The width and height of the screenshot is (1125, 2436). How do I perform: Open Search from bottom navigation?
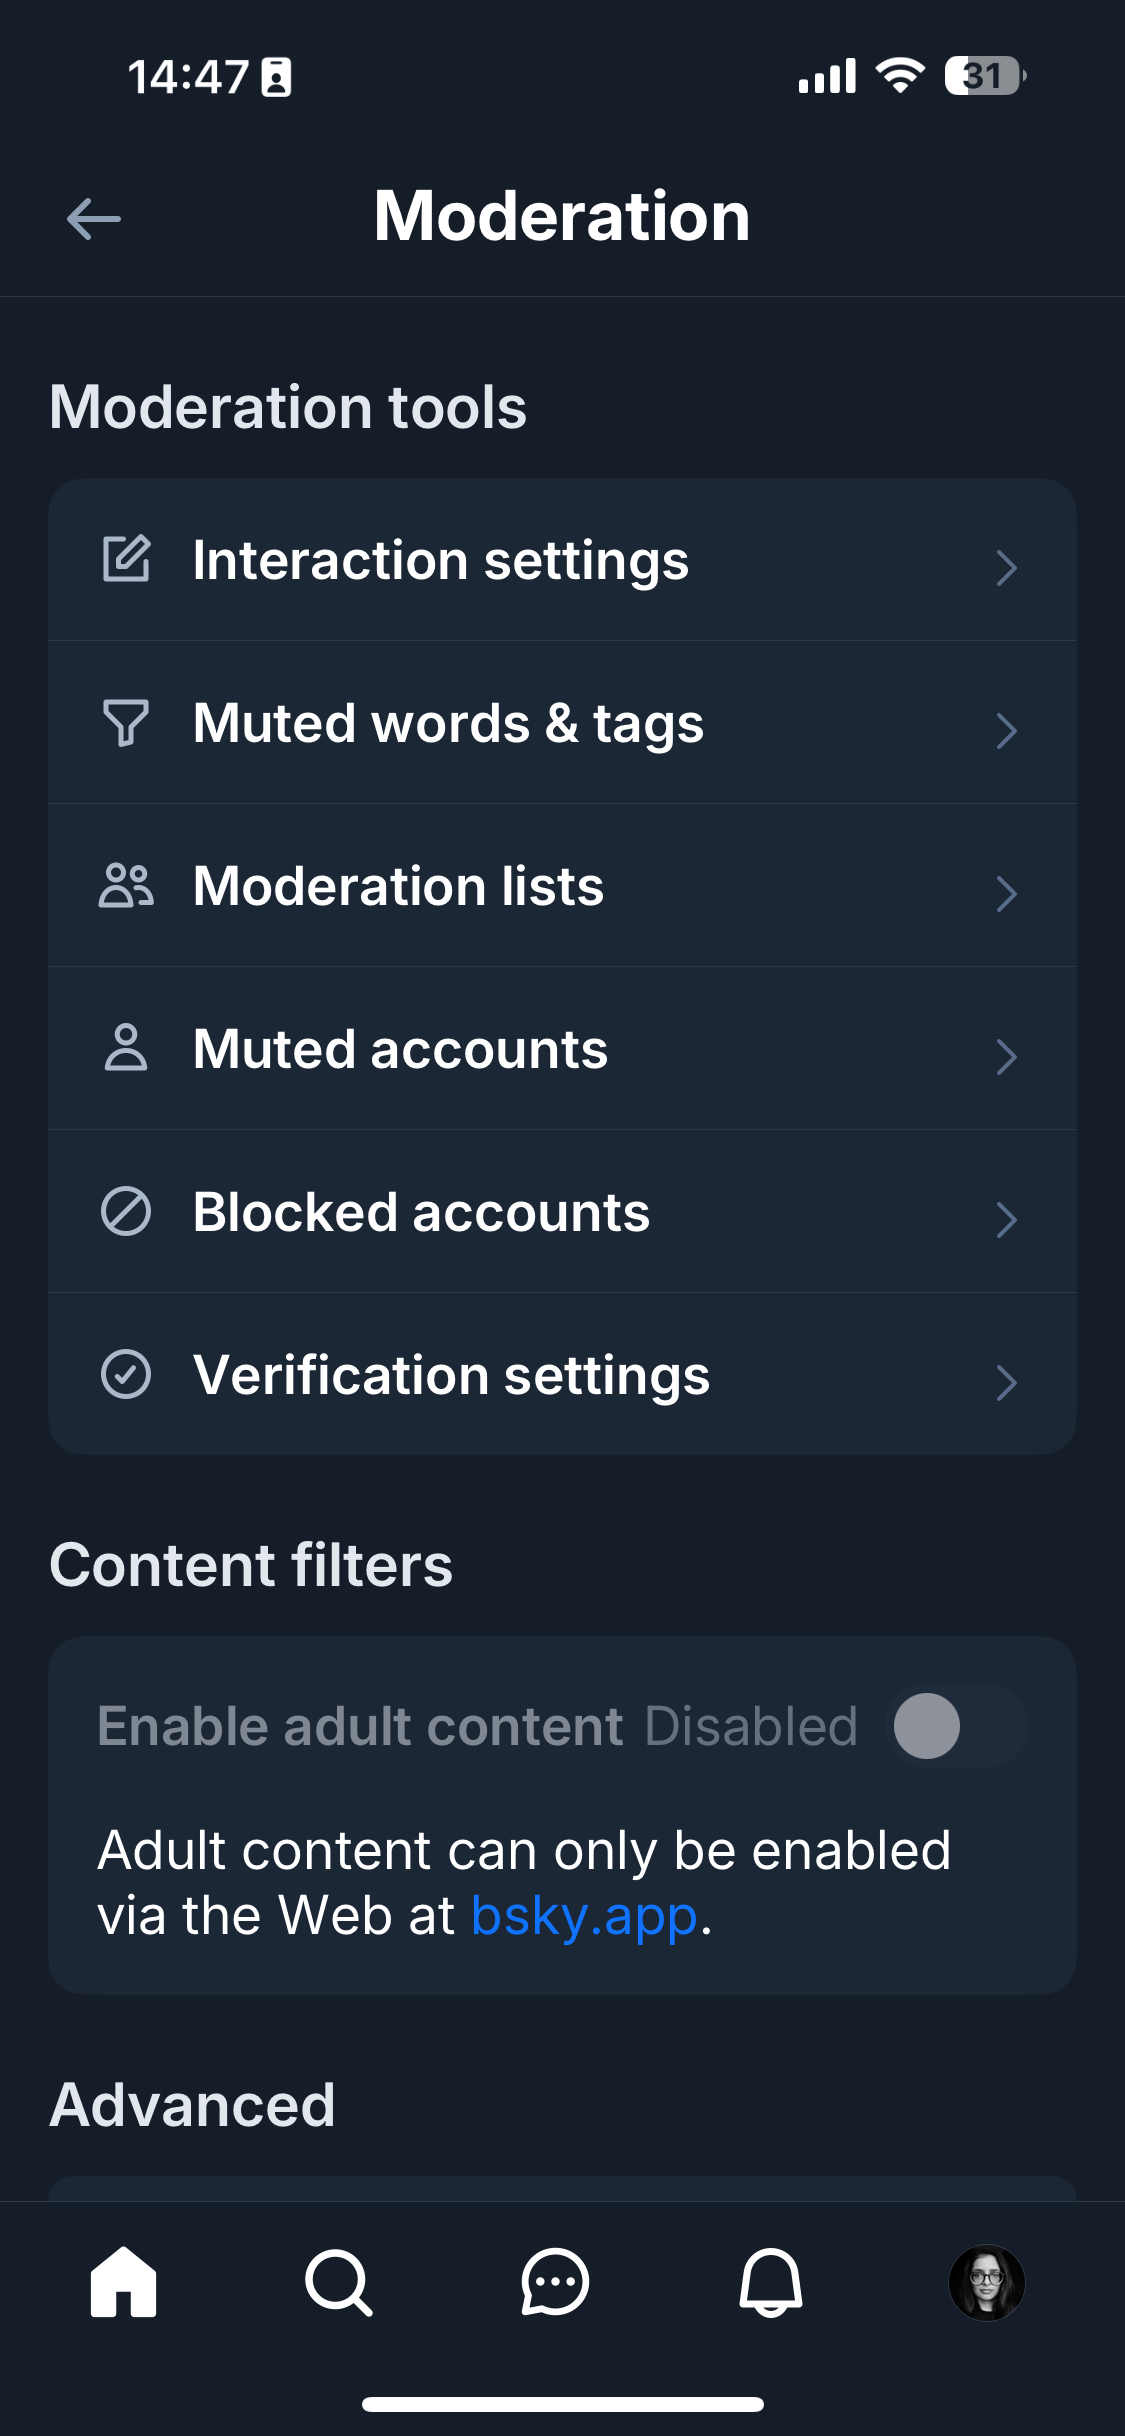tap(339, 2282)
